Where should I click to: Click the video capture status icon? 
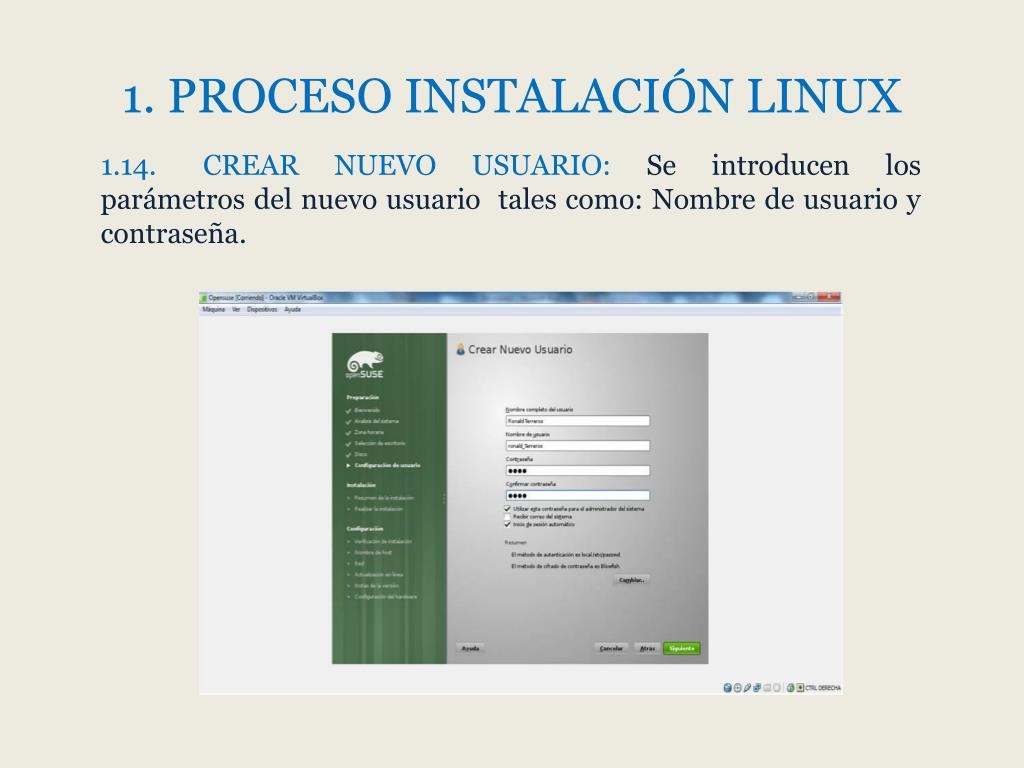tap(777, 688)
